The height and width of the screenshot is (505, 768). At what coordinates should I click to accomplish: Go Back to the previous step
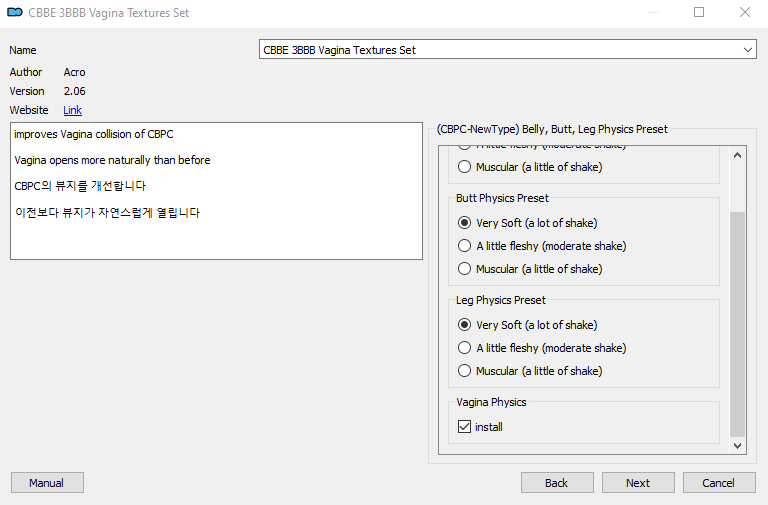point(557,483)
